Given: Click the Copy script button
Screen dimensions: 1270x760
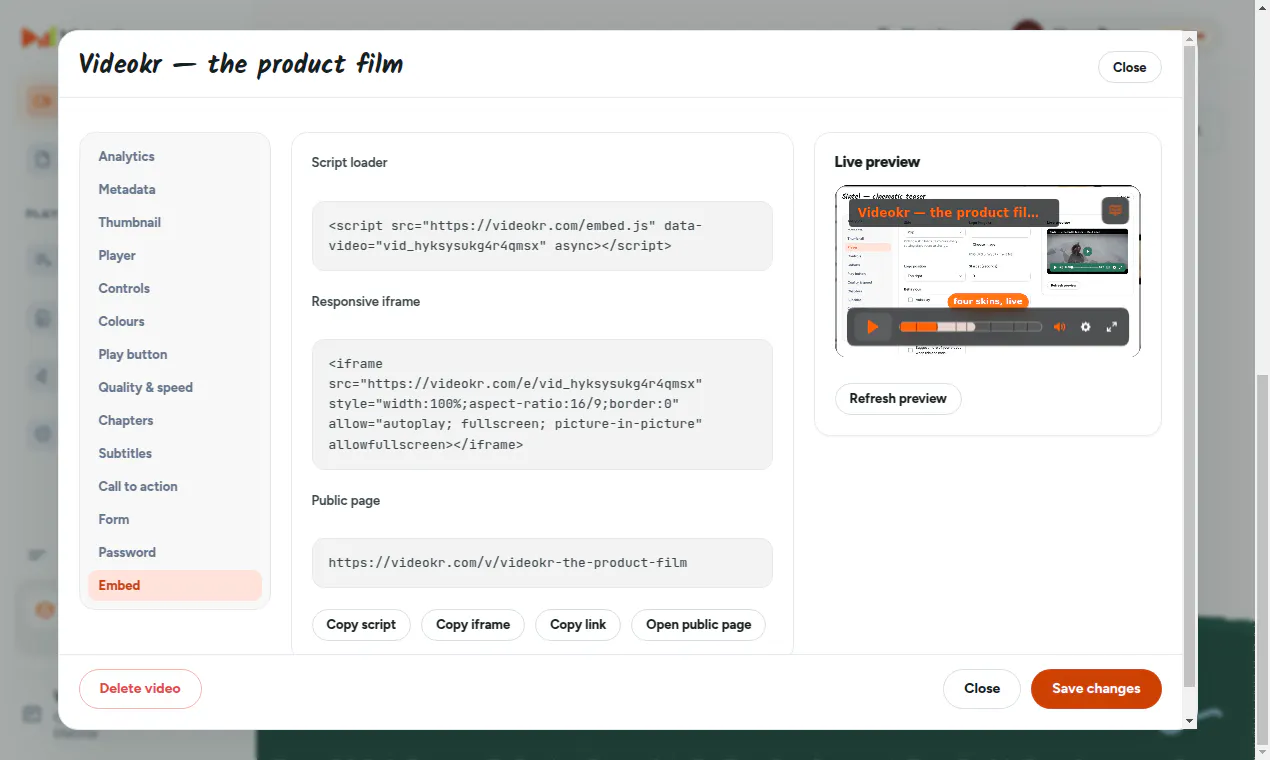Looking at the screenshot, I should pos(361,624).
